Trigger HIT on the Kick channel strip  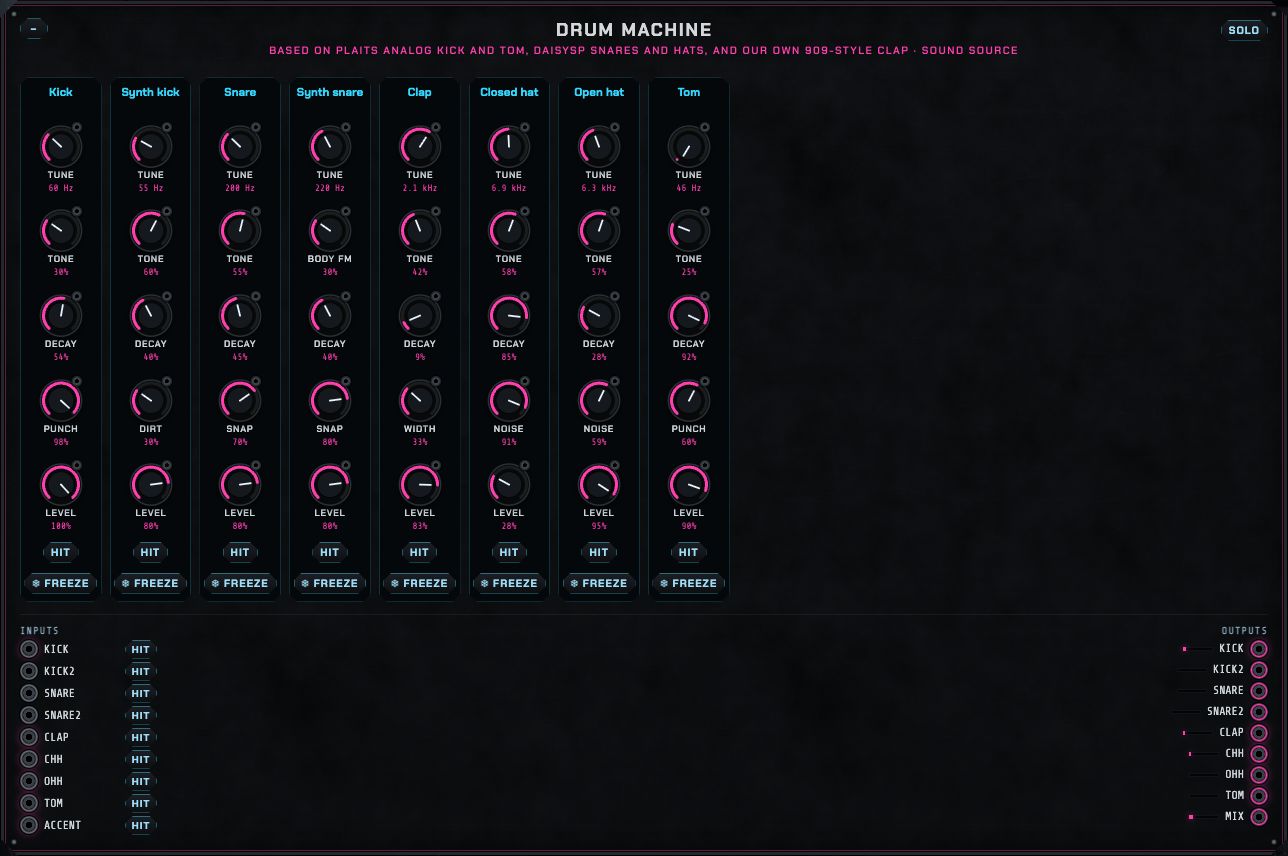[60, 552]
